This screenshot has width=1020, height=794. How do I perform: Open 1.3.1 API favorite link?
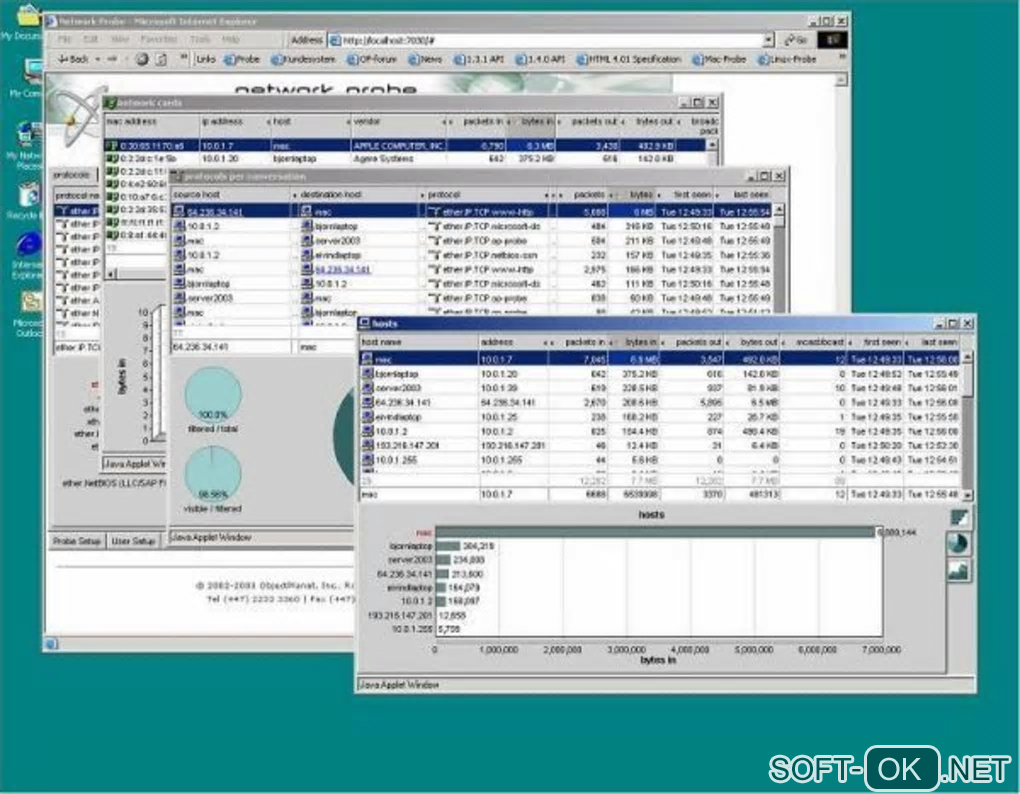pos(479,59)
